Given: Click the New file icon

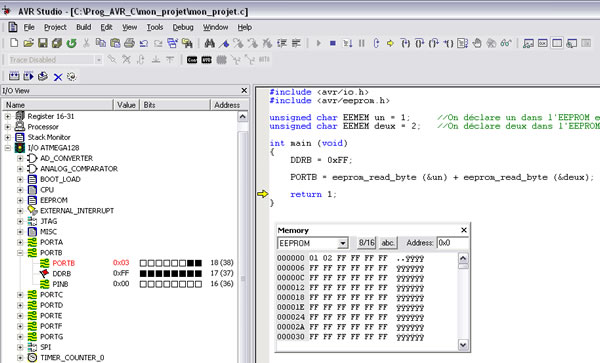Looking at the screenshot, I should click(x=14, y=43).
